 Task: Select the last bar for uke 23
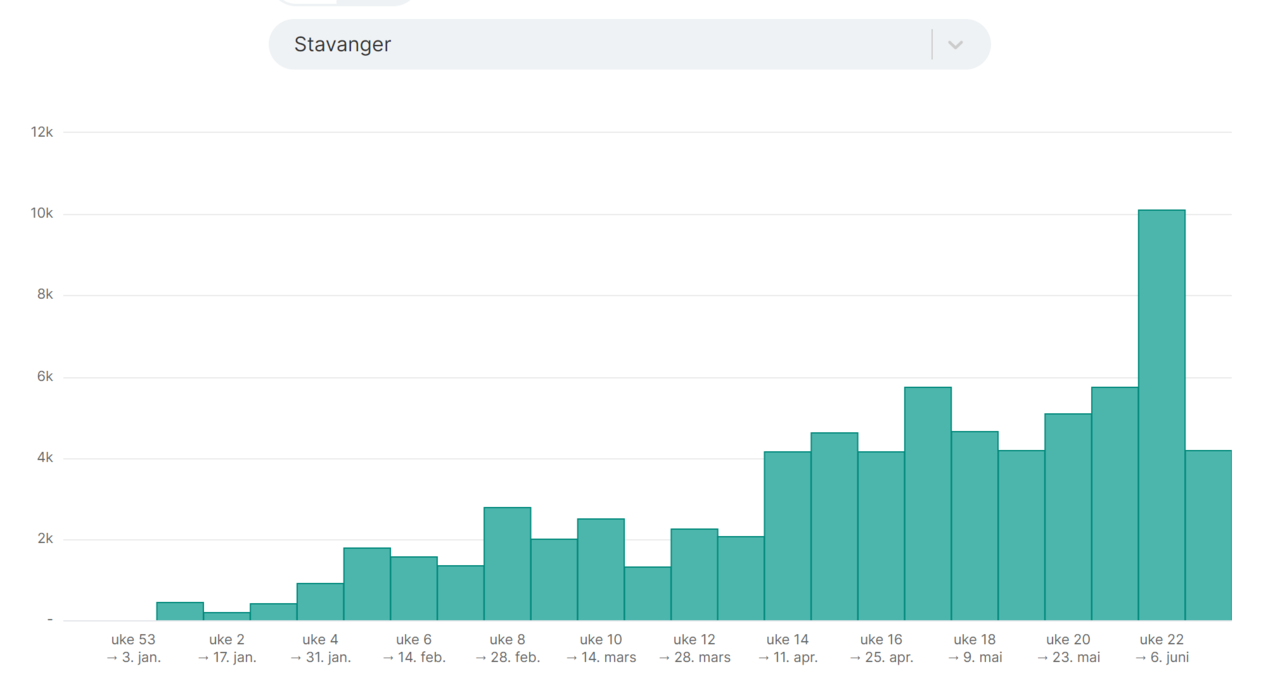coord(1208,535)
